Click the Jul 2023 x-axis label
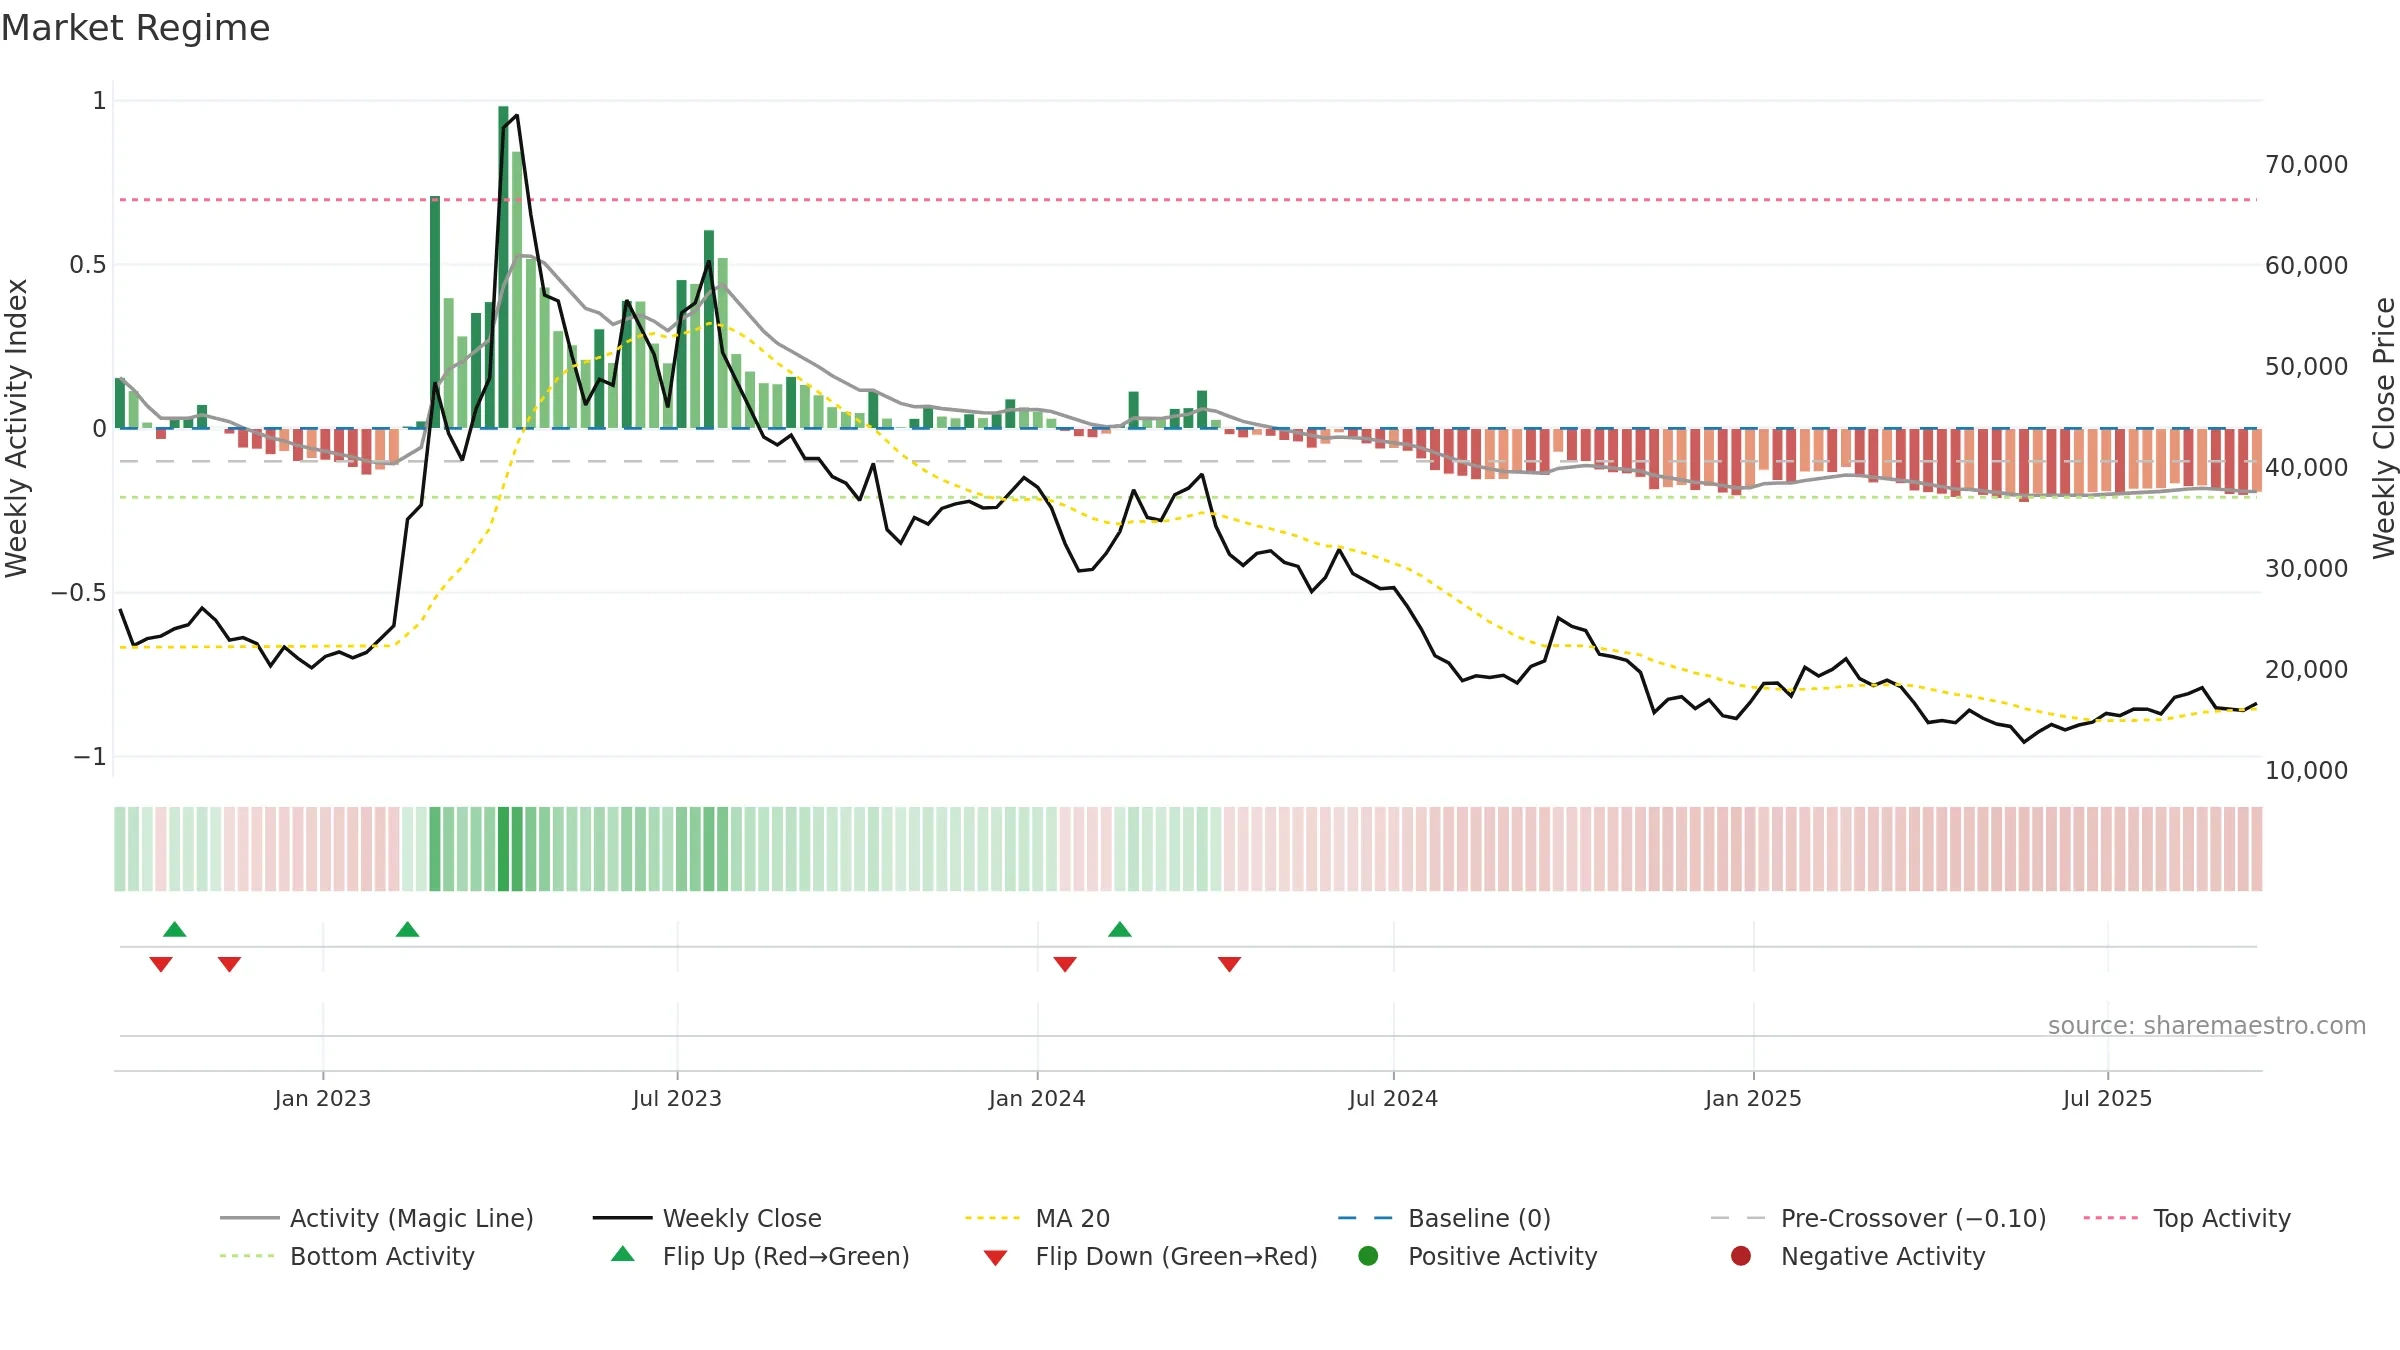 (x=677, y=1098)
